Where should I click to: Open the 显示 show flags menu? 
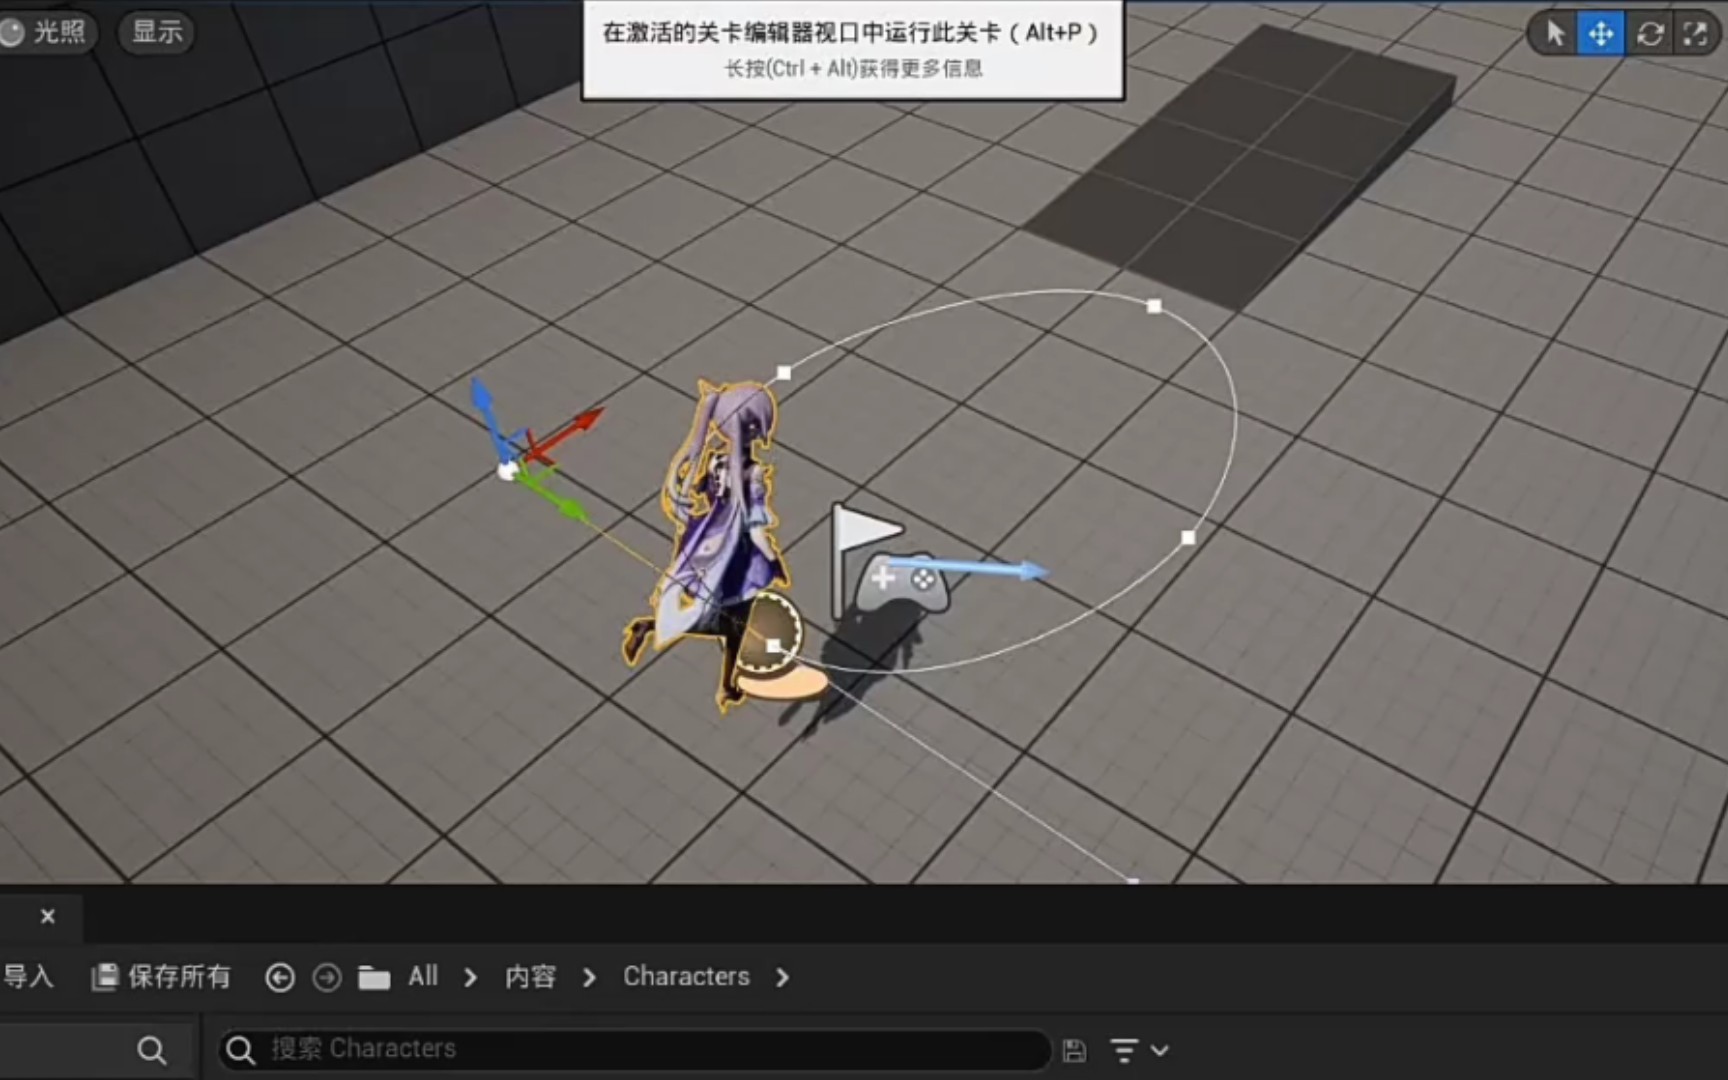click(157, 32)
